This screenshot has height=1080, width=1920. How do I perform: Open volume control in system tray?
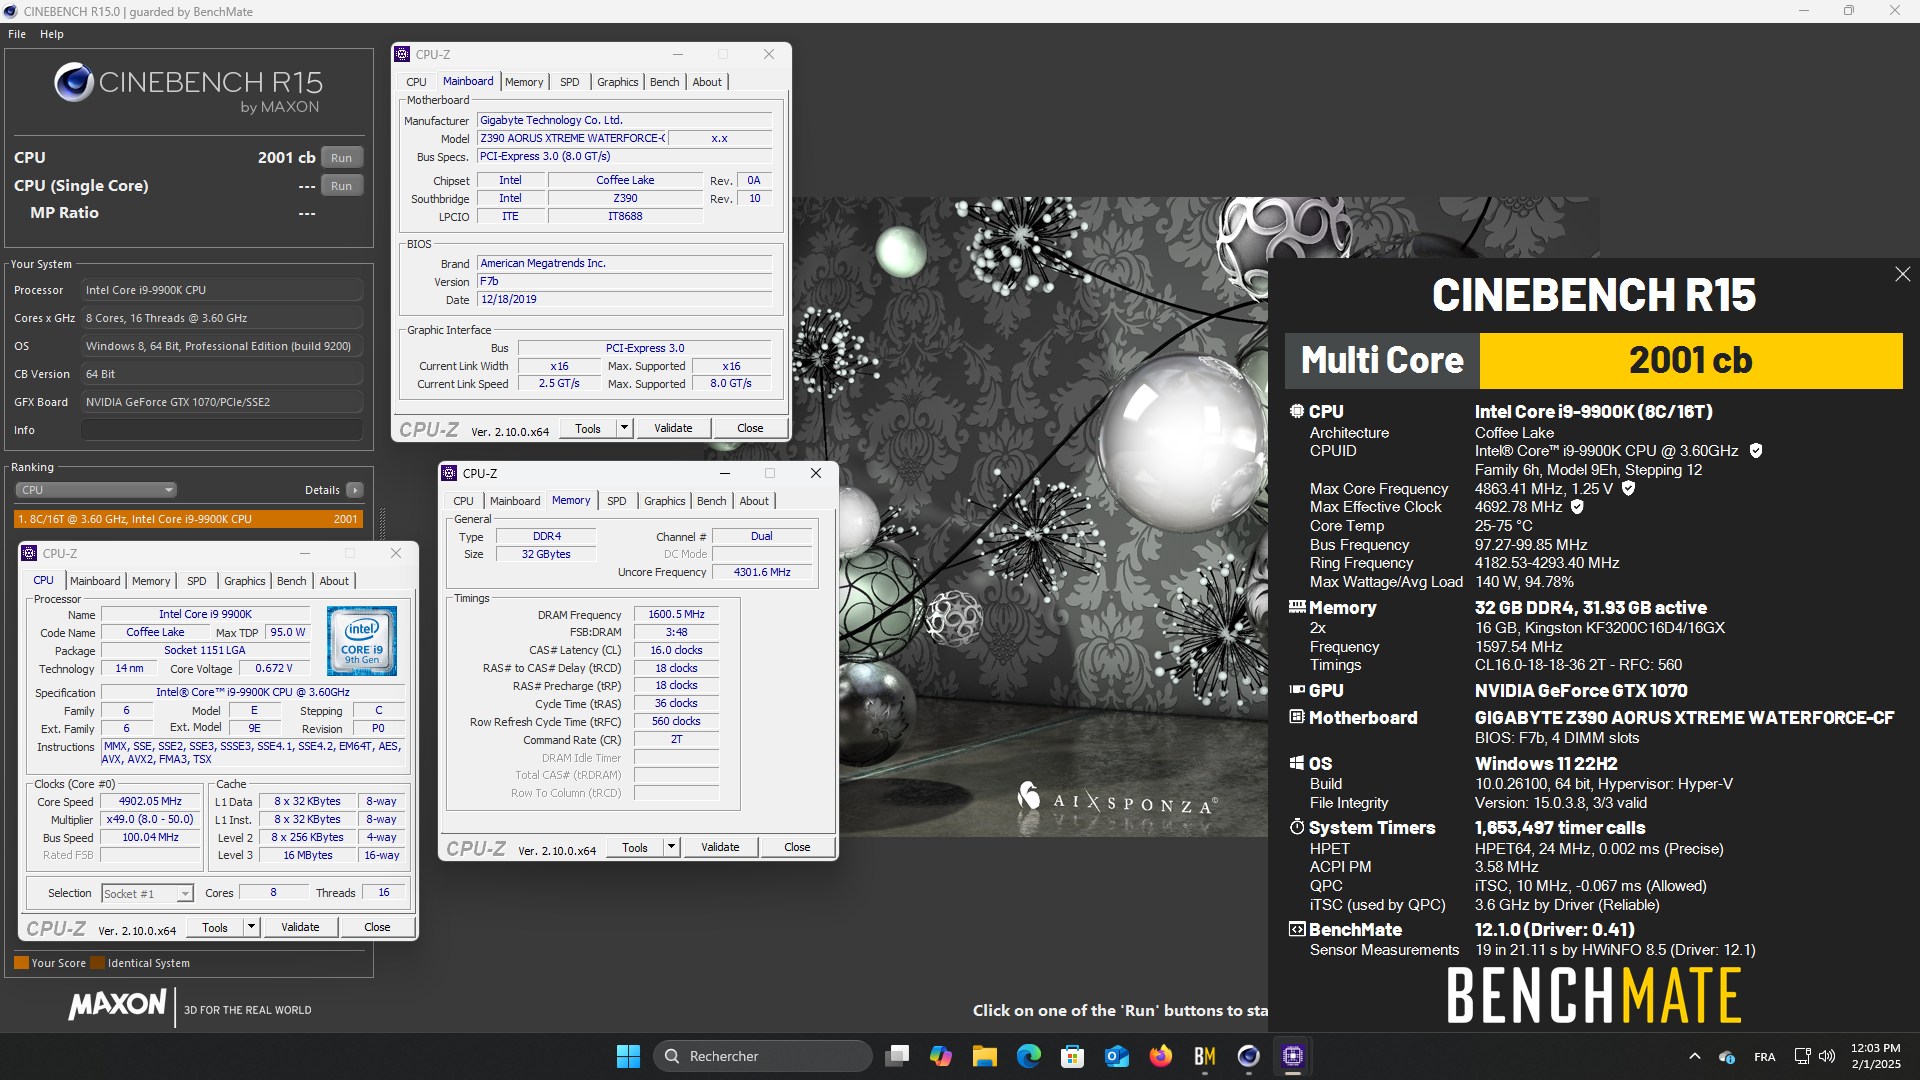[x=1827, y=1056]
